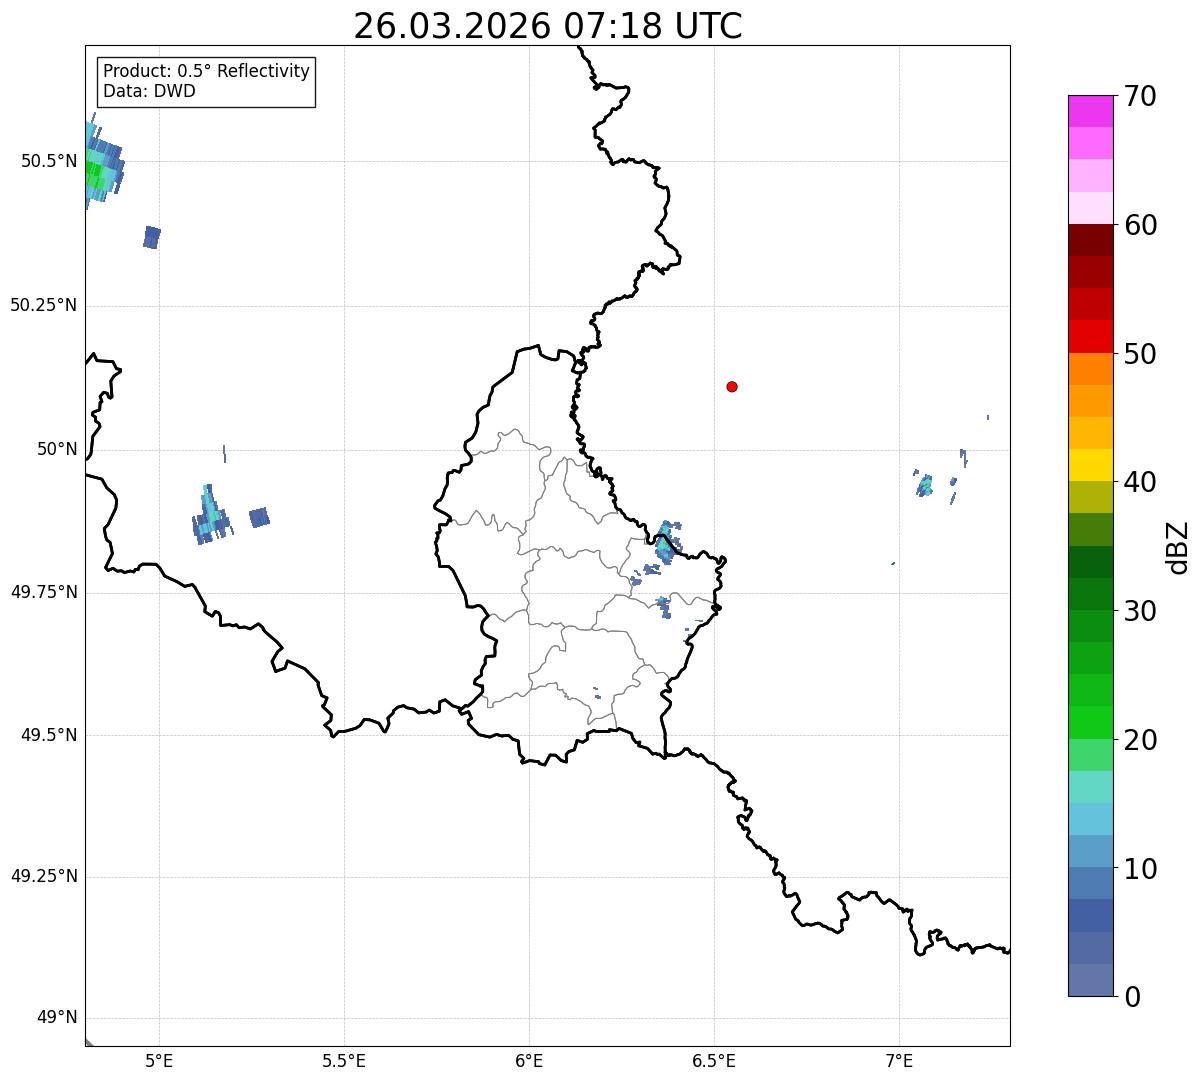1202x1081 pixels.
Task: Click the magenta swatch atop the colorbar
Action: 1090,111
